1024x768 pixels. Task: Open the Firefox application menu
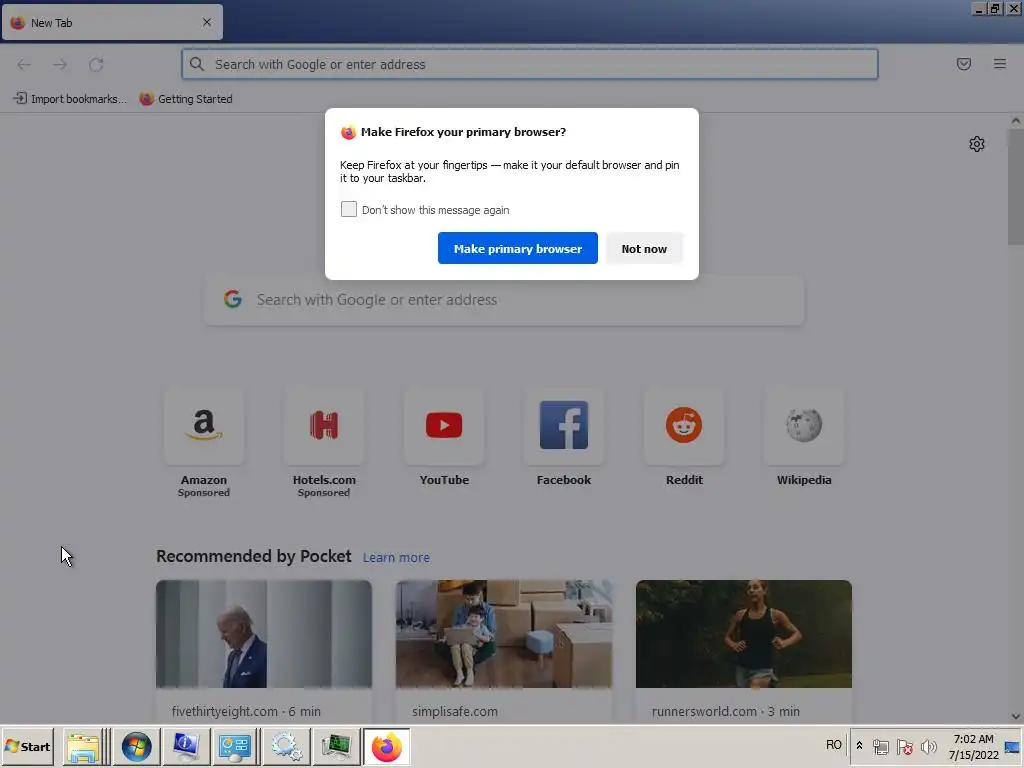[x=999, y=64]
